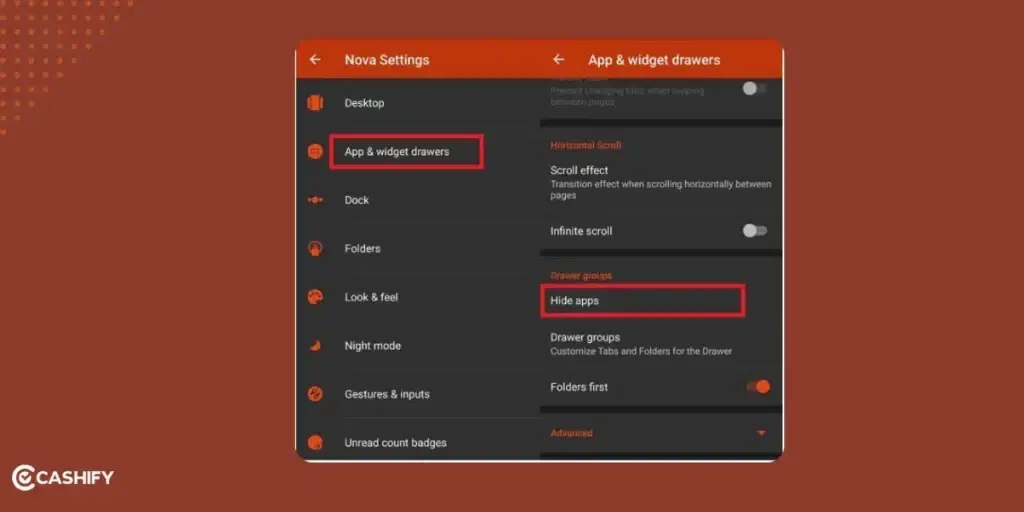Screen dimensions: 1024x512
Task: Toggle the switch above Horizontal Scroll section
Action: coord(754,89)
